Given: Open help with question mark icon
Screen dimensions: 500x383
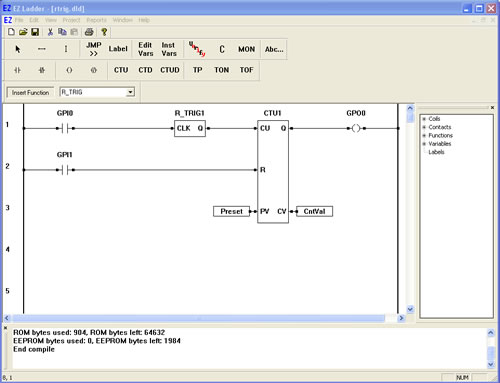Looking at the screenshot, I should pos(104,32).
